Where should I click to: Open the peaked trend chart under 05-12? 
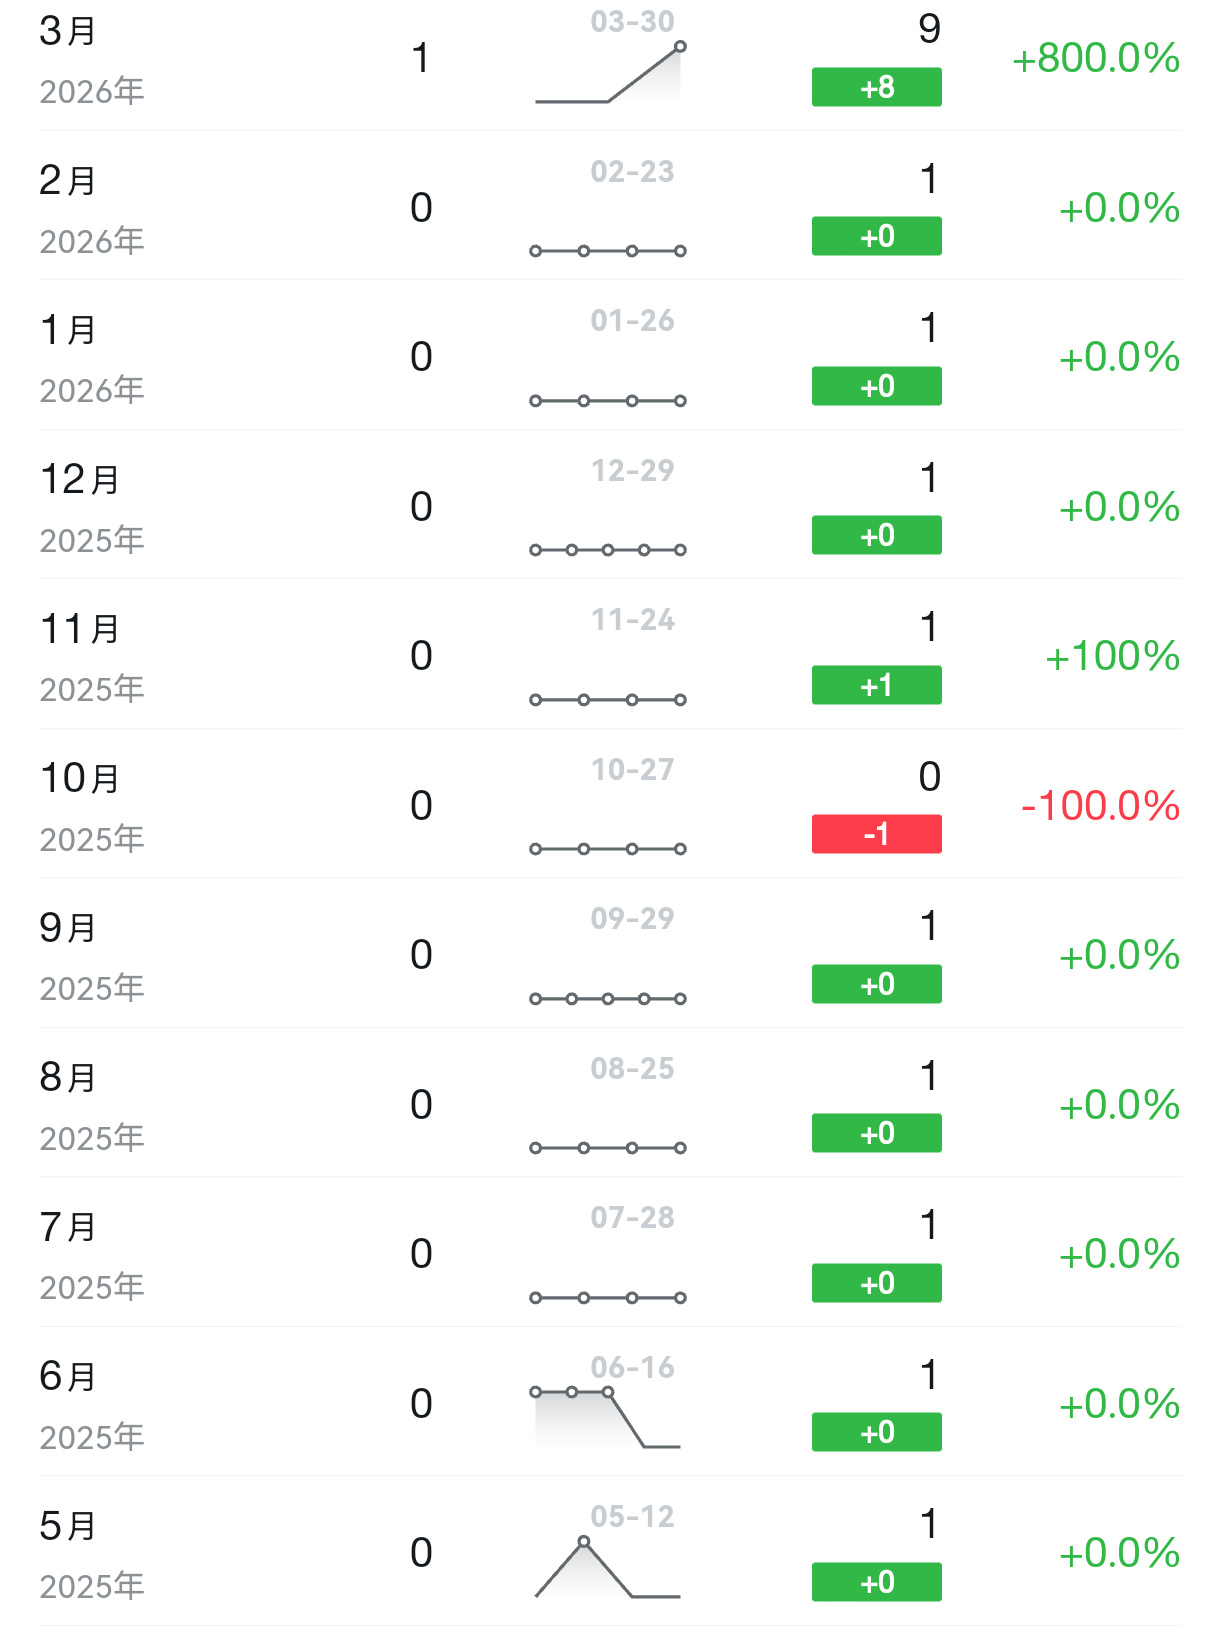[x=608, y=1570]
